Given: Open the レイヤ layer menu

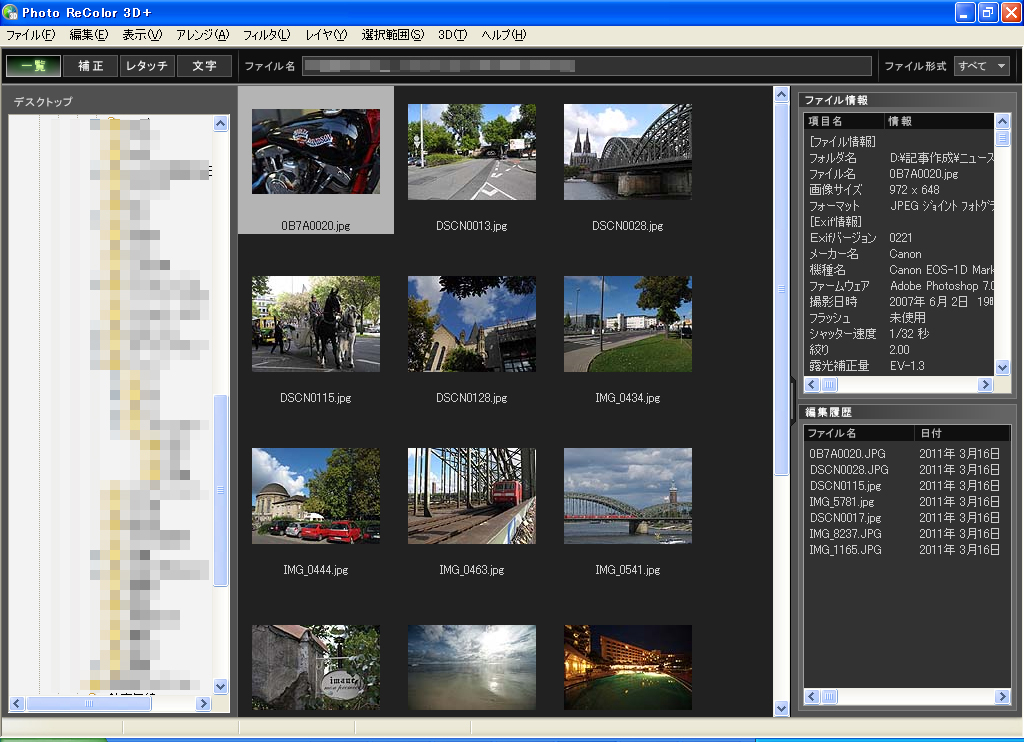Looking at the screenshot, I should 326,35.
